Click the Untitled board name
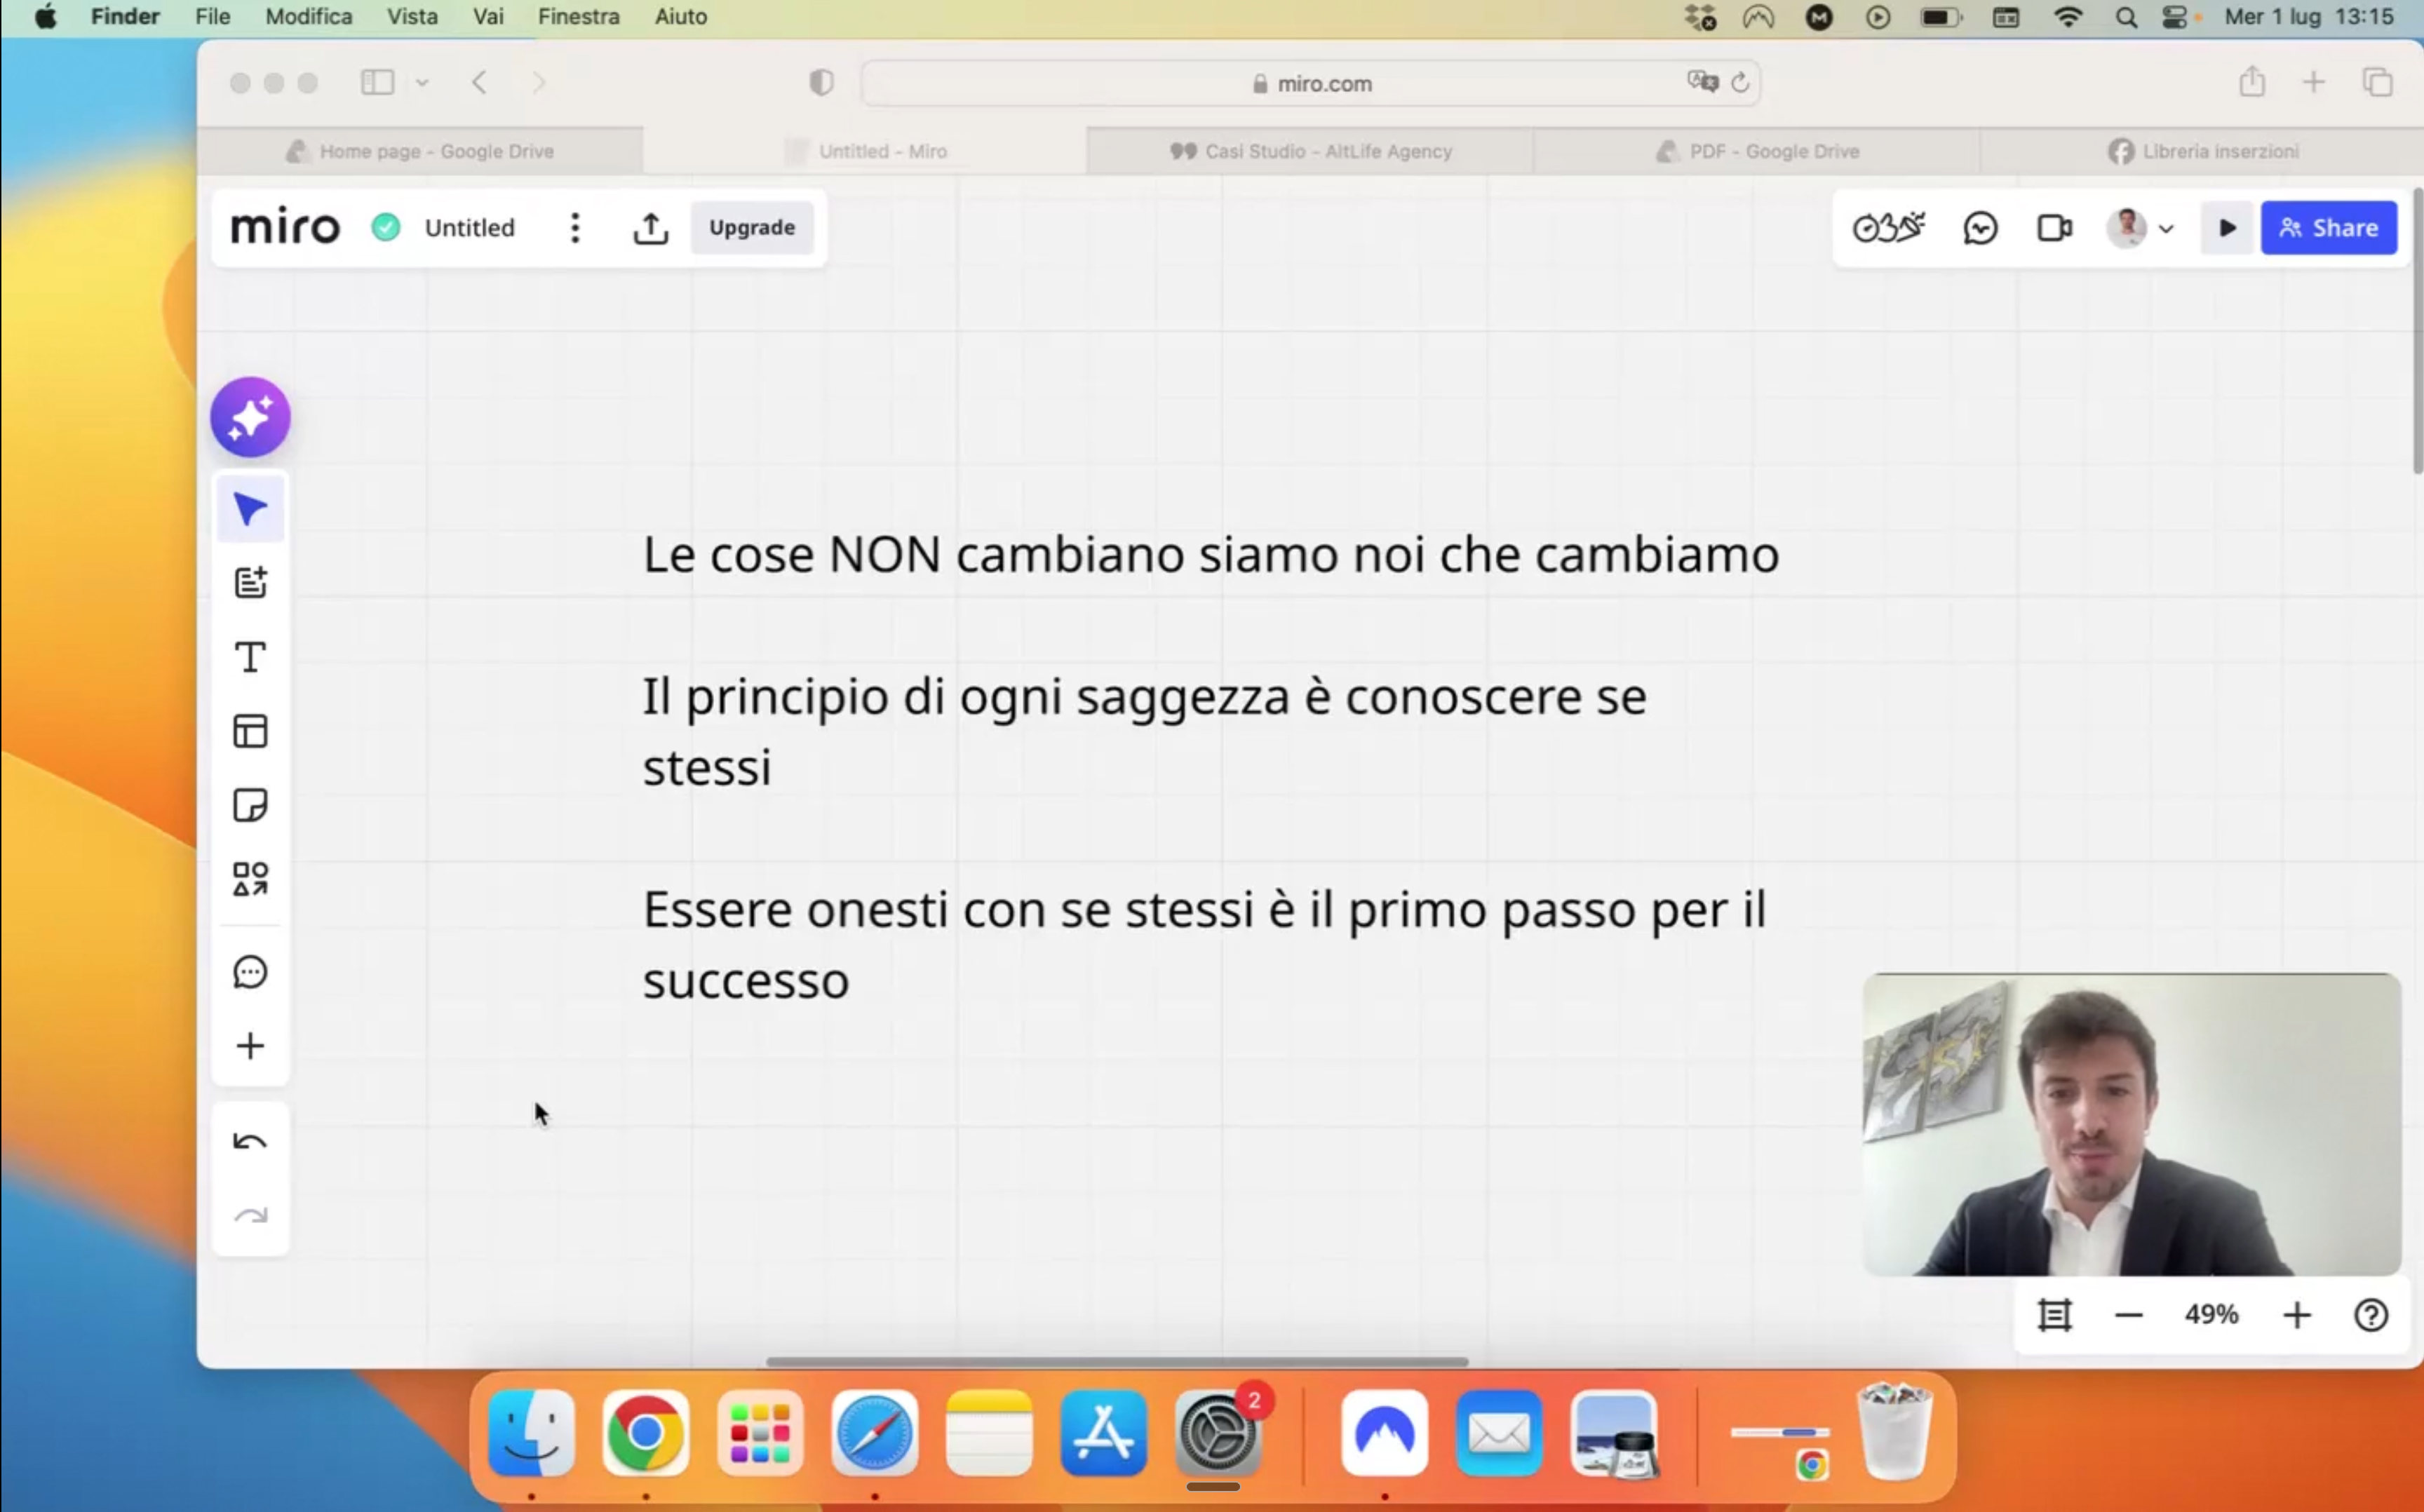 coord(470,228)
